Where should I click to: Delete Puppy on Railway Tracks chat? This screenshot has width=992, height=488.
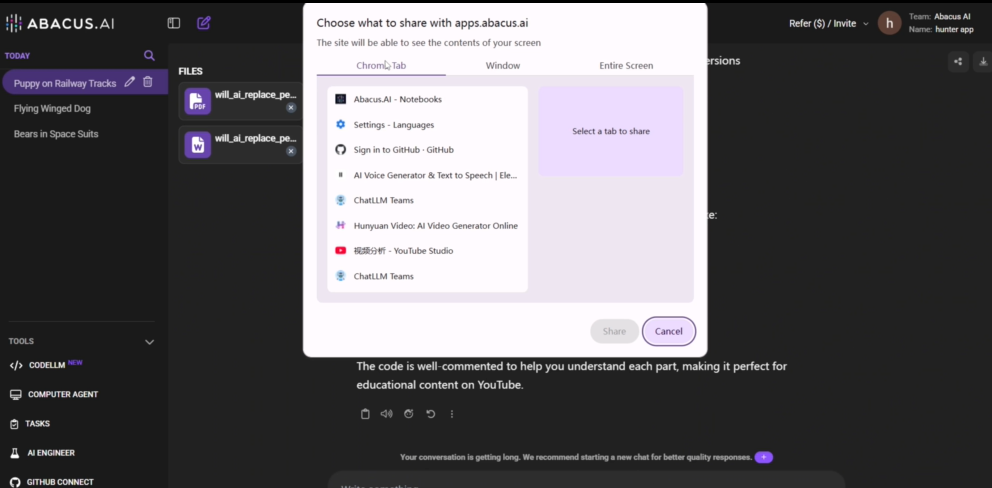(147, 82)
